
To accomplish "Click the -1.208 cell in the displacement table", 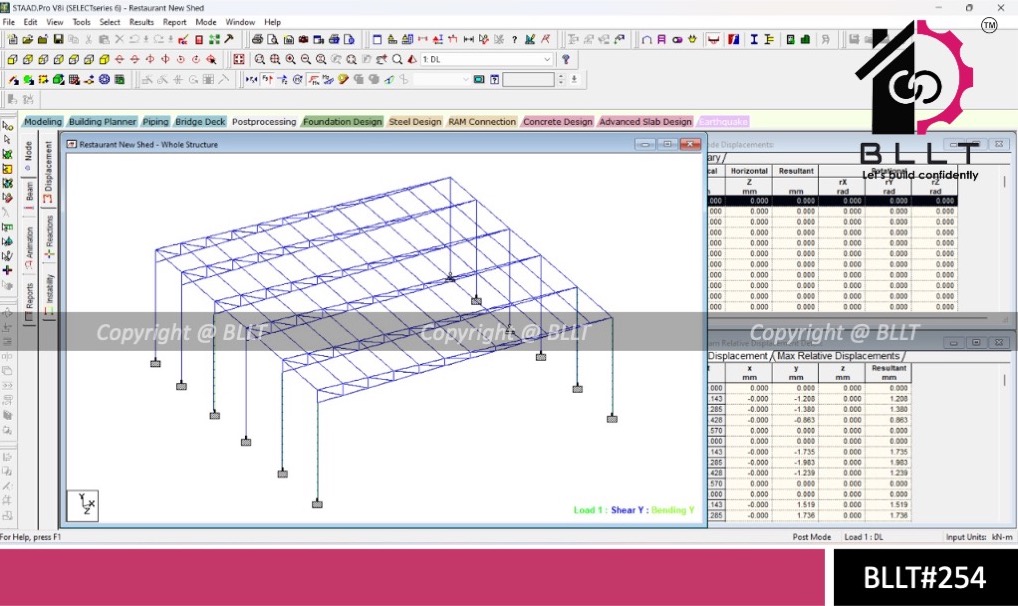I will tap(796, 399).
